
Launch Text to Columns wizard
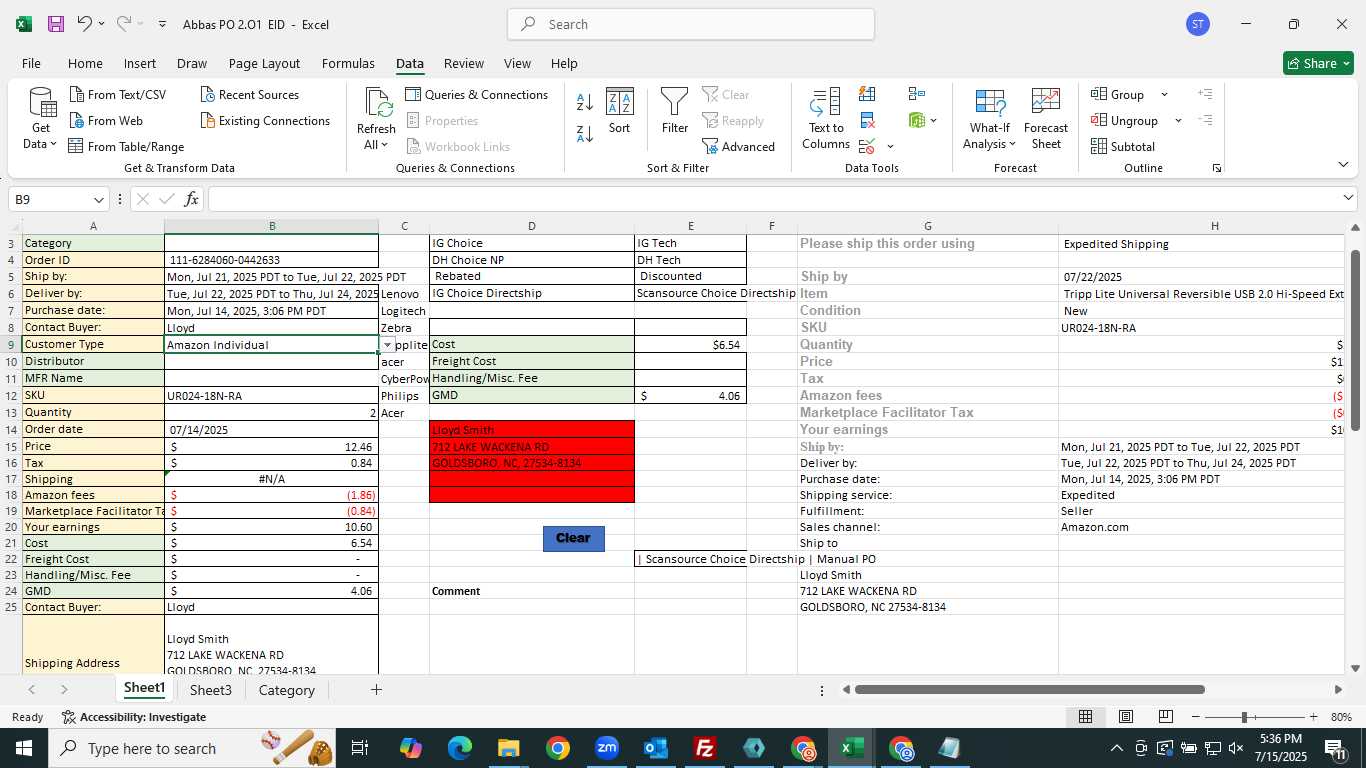pos(826,118)
